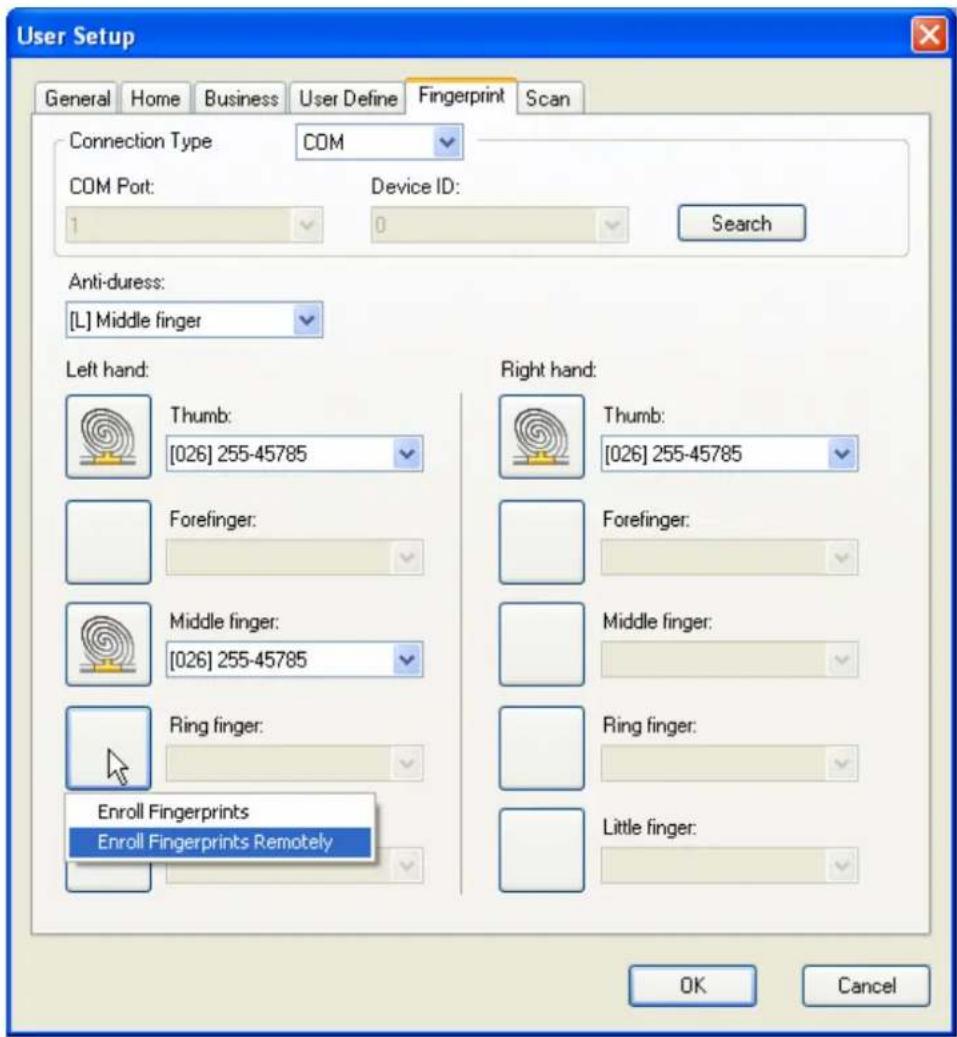Click the right hand Thumb fingerprint icon
This screenshot has width=957, height=1037.
(x=542, y=436)
